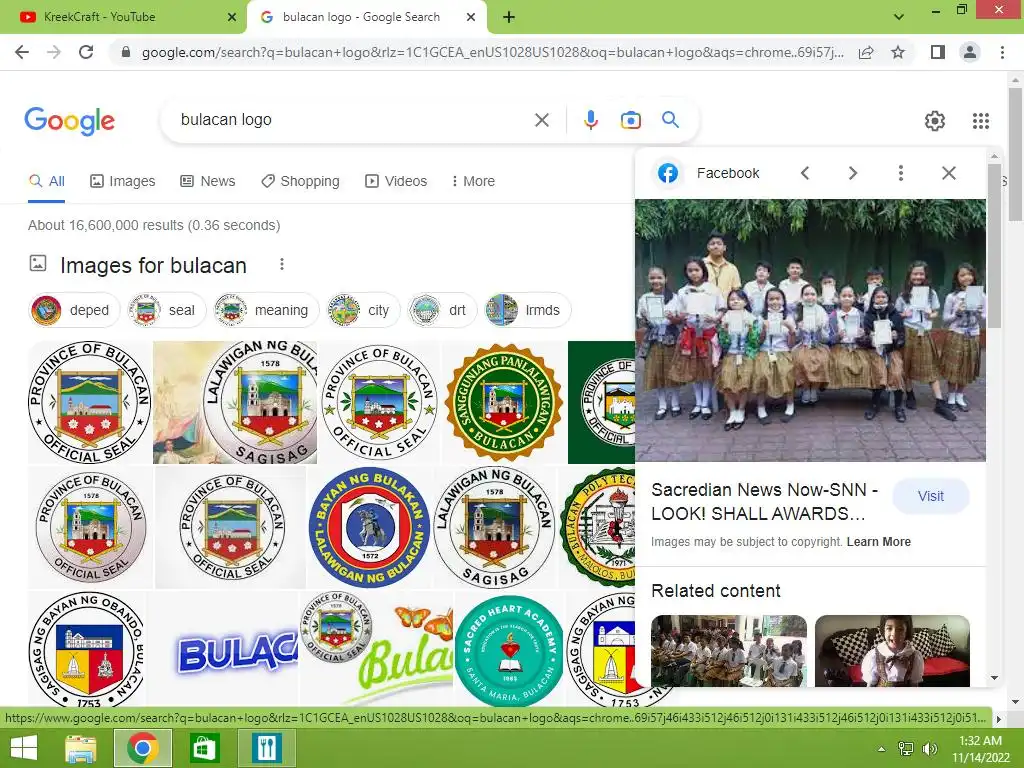Screen dimensions: 1024x768
Task: Open network icon in system tray
Action: (906, 749)
